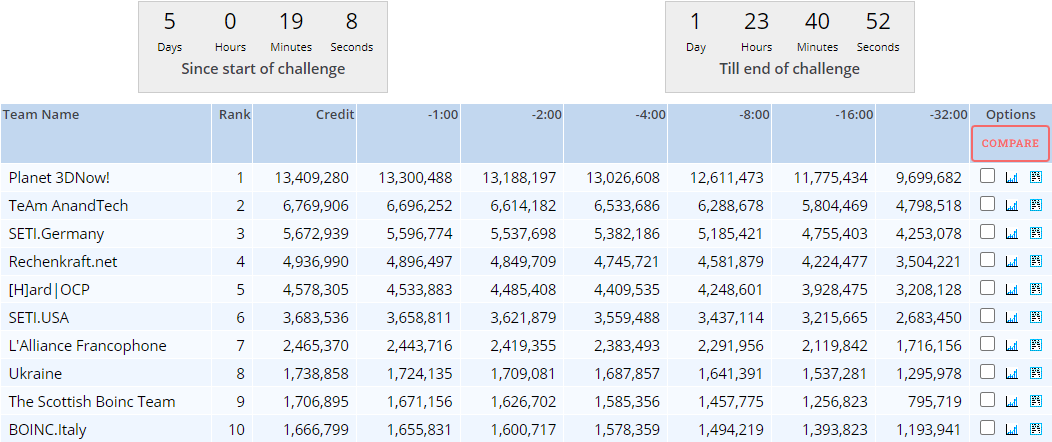The height and width of the screenshot is (442, 1052).
Task: Open the chart icon for SETI.Germany
Action: click(x=1011, y=233)
